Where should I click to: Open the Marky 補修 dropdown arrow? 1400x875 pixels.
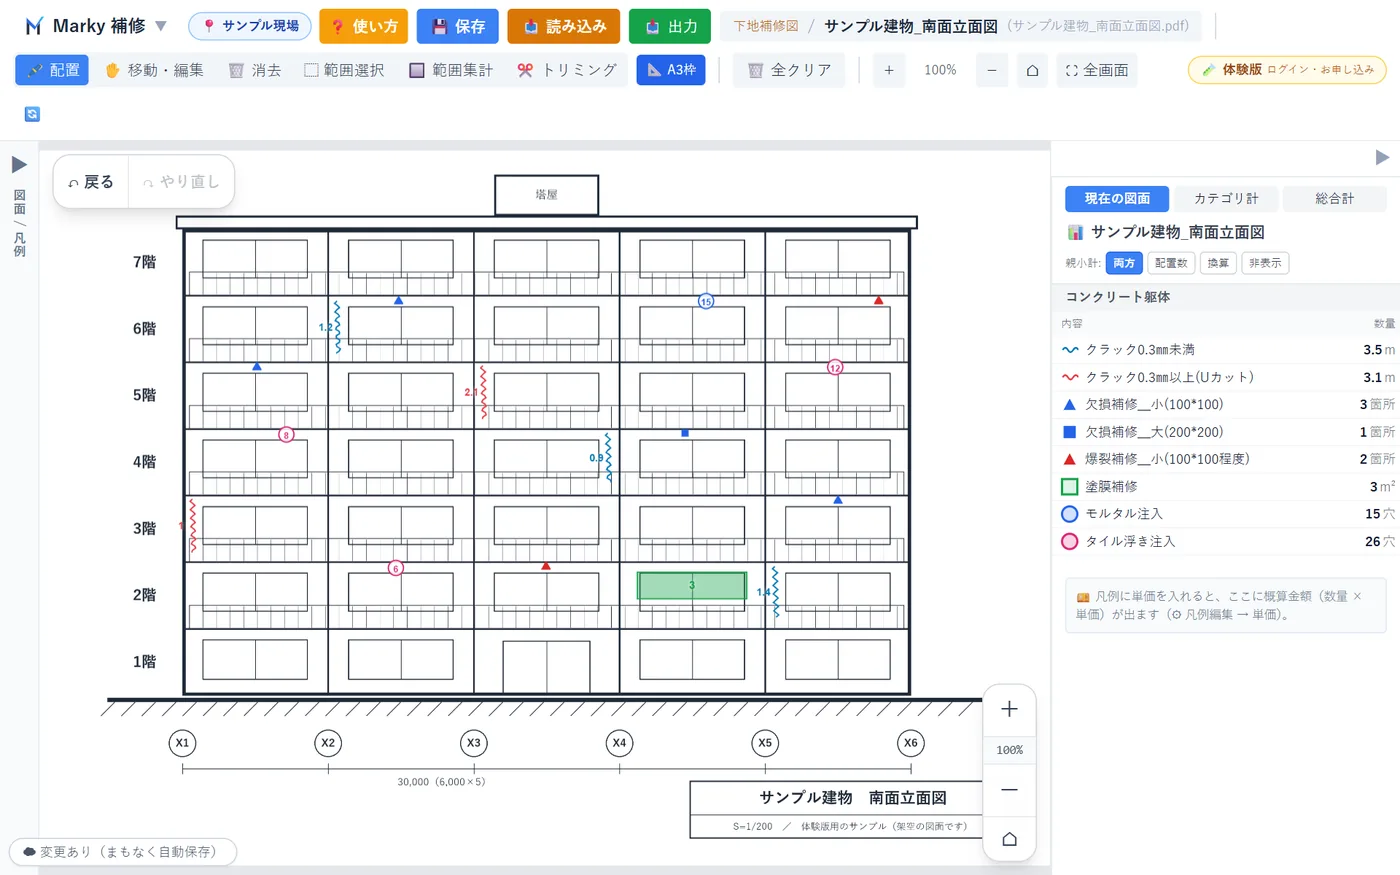pyautogui.click(x=161, y=26)
